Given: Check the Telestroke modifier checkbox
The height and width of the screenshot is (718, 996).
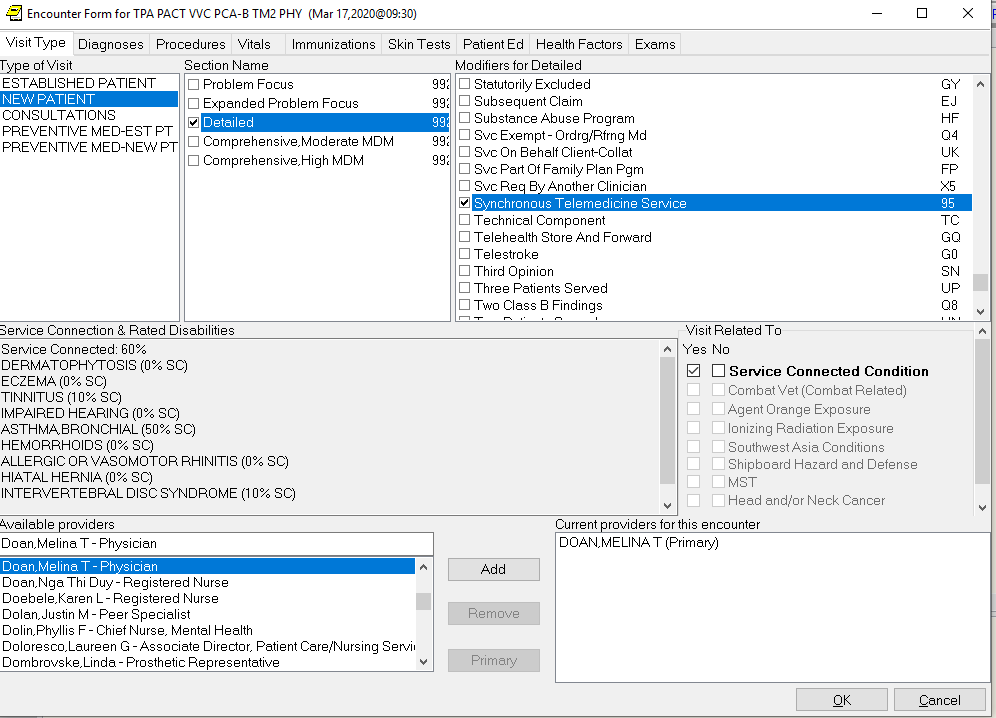Looking at the screenshot, I should tap(465, 255).
